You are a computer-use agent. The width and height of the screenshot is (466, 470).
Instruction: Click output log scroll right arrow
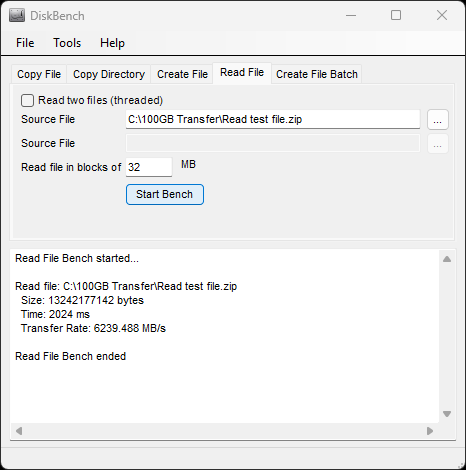430,431
